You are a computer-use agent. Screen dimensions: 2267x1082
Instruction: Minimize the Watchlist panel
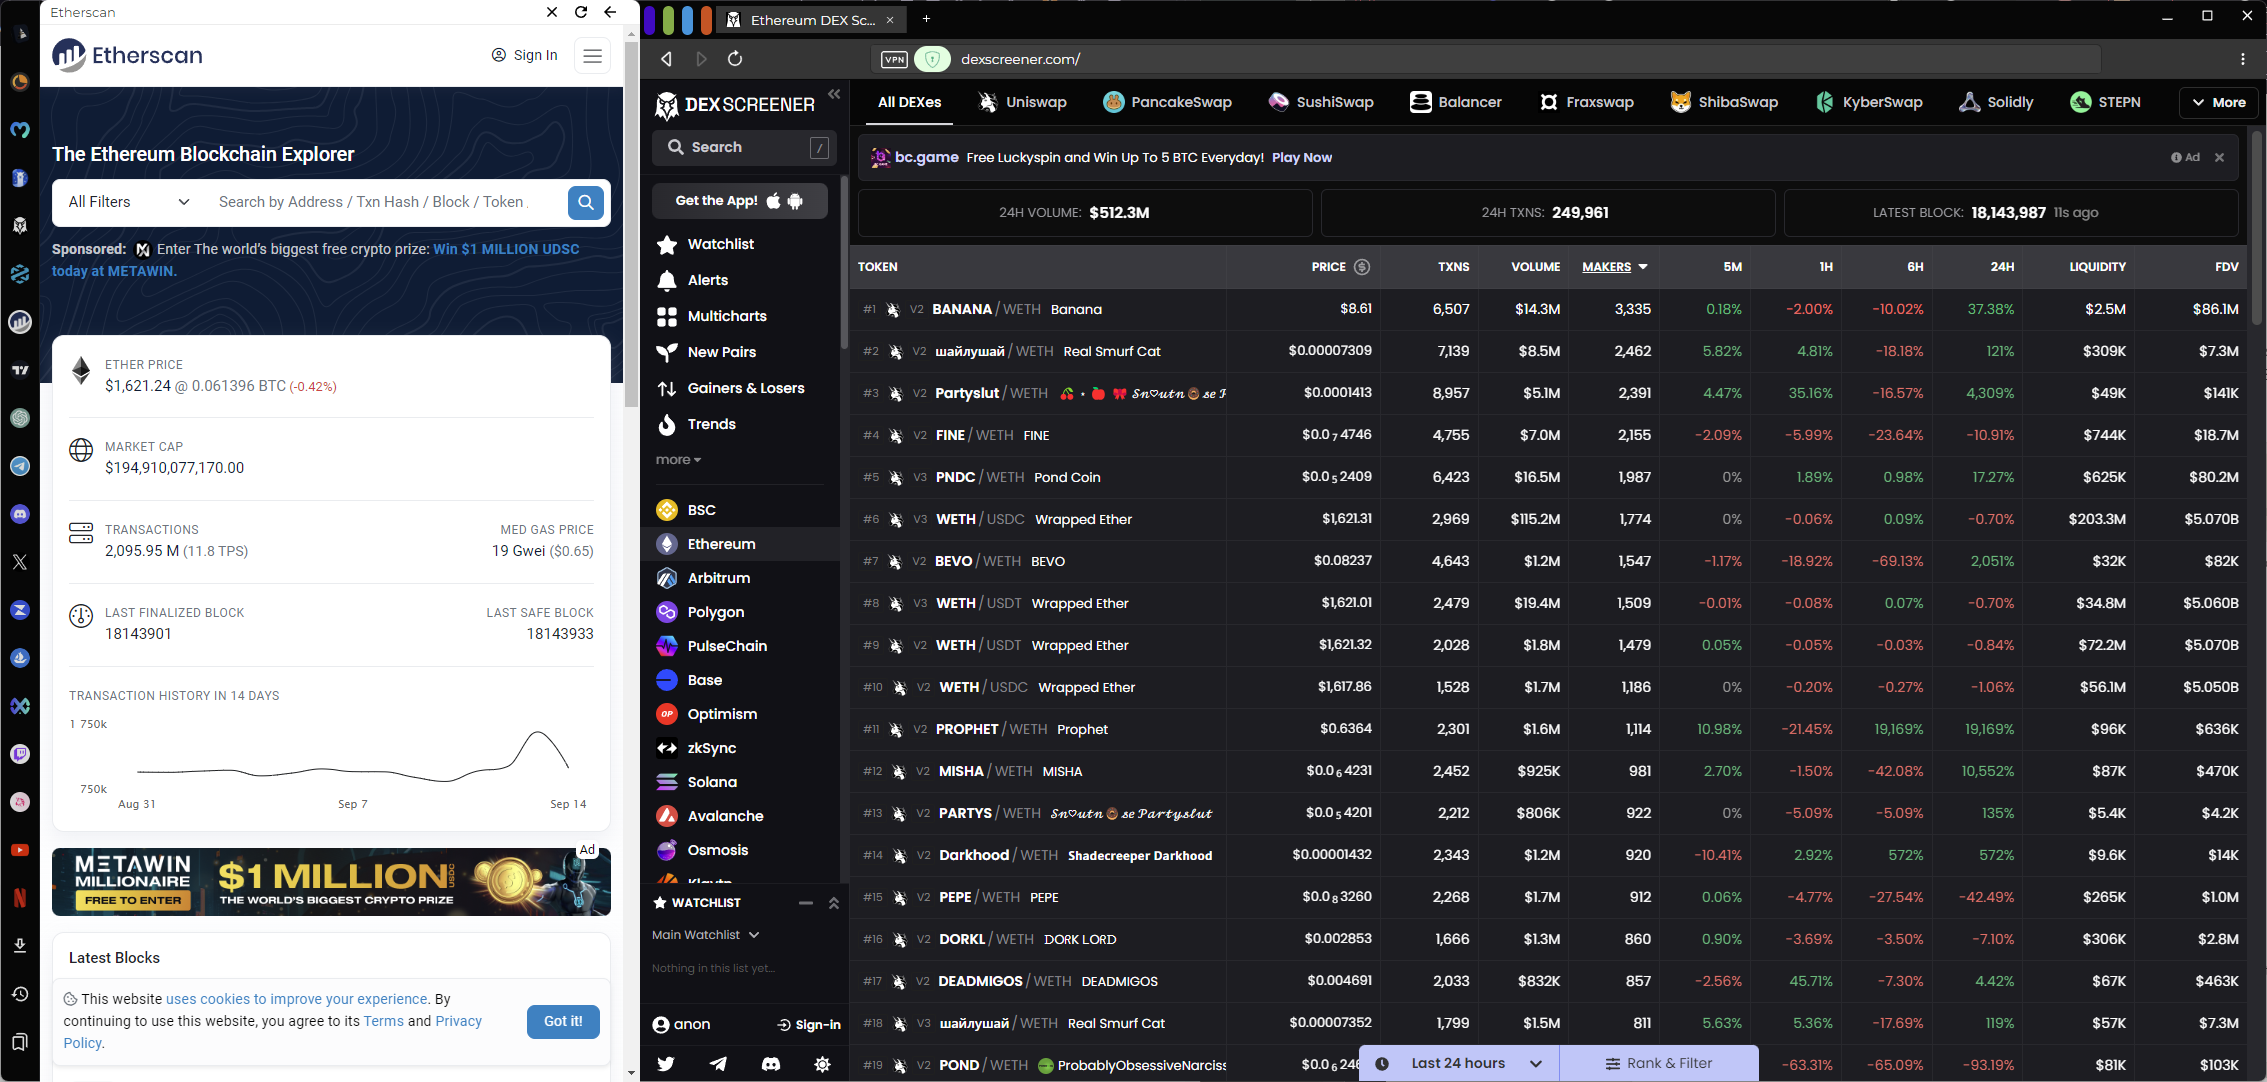coord(805,903)
